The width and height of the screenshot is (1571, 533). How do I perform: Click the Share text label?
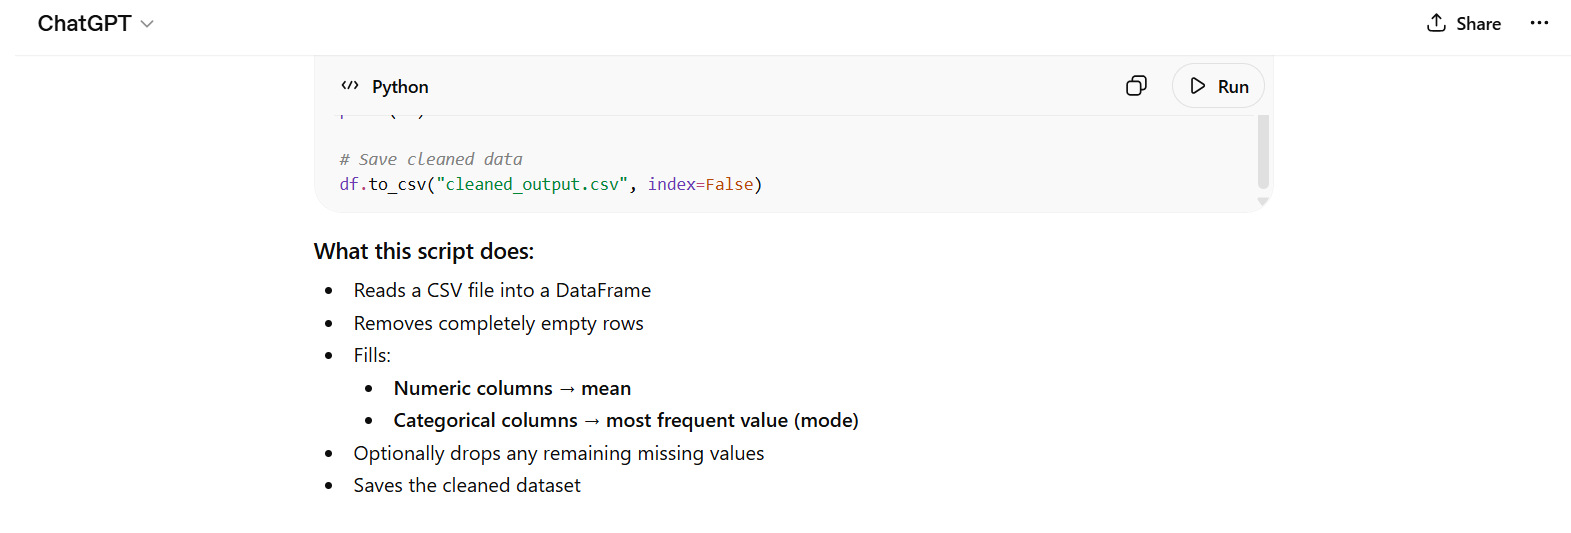pyautogui.click(x=1478, y=24)
